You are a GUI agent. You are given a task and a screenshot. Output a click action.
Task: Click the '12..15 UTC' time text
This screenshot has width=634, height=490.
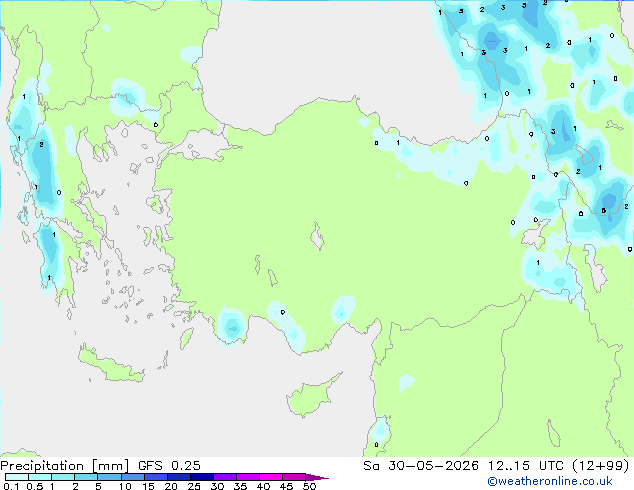(526, 465)
